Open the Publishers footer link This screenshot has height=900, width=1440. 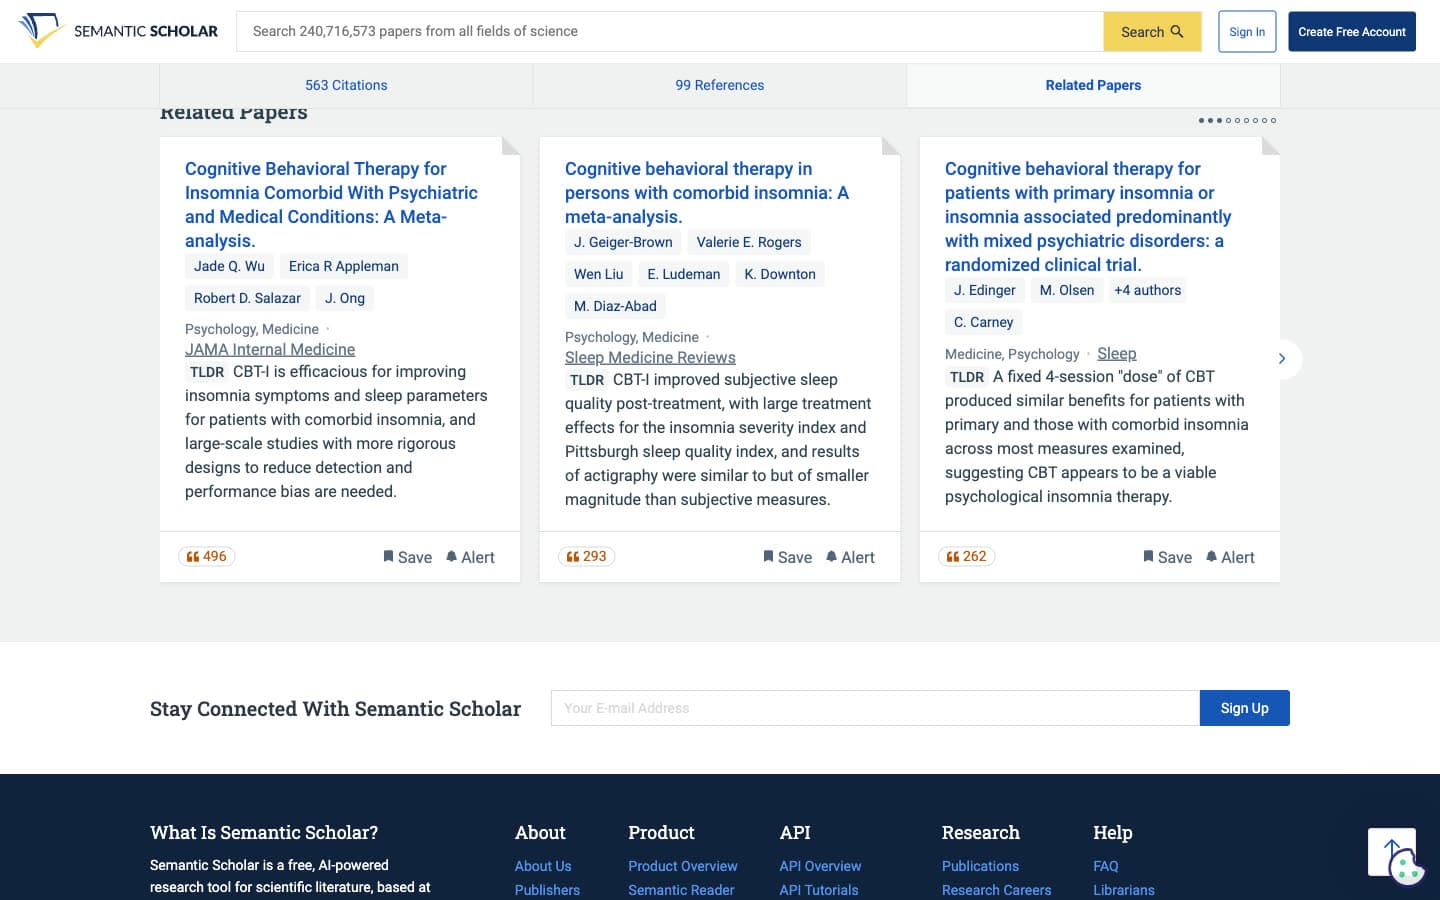pyautogui.click(x=547, y=890)
